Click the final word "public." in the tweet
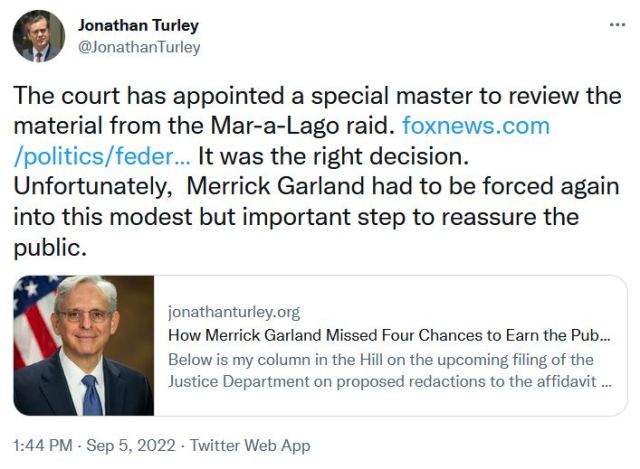640x469 pixels. (47, 246)
